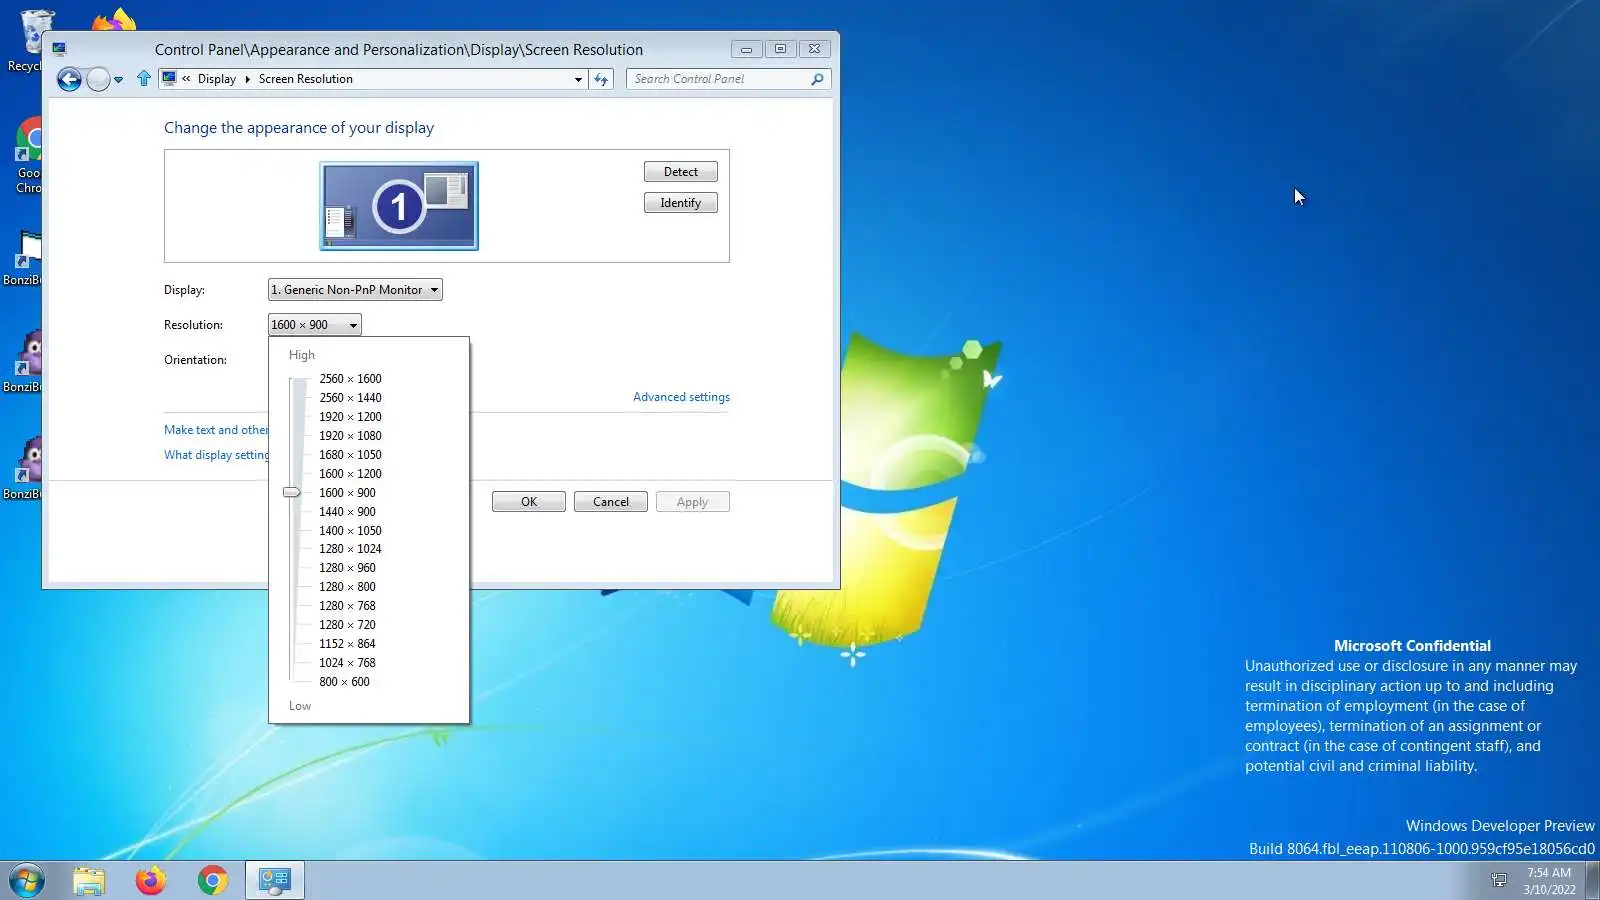Choose 1280 × 768 resolution
Screen dimensions: 1600x900
point(347,606)
